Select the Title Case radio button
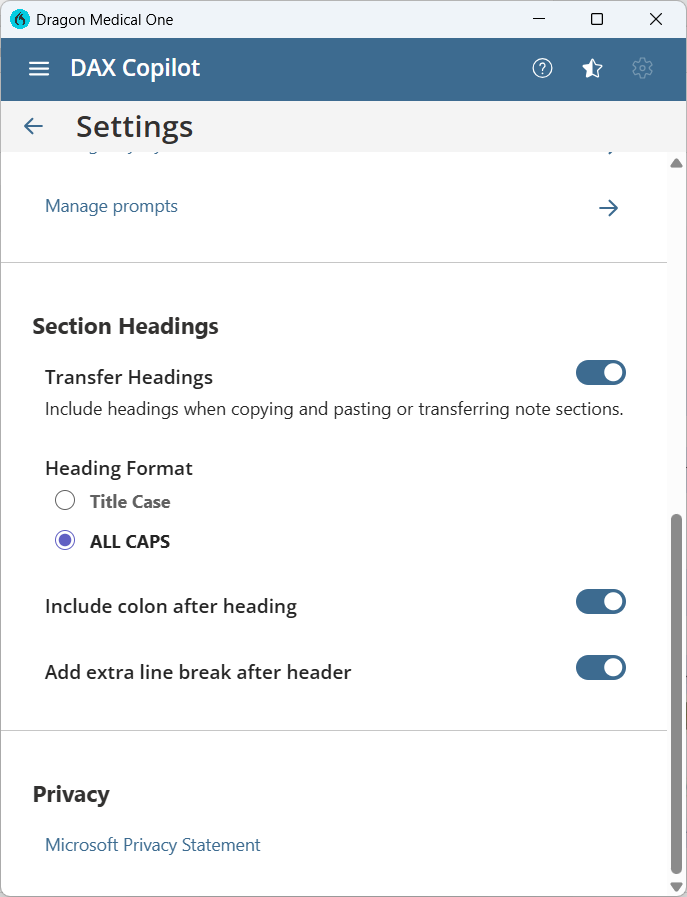 (65, 500)
